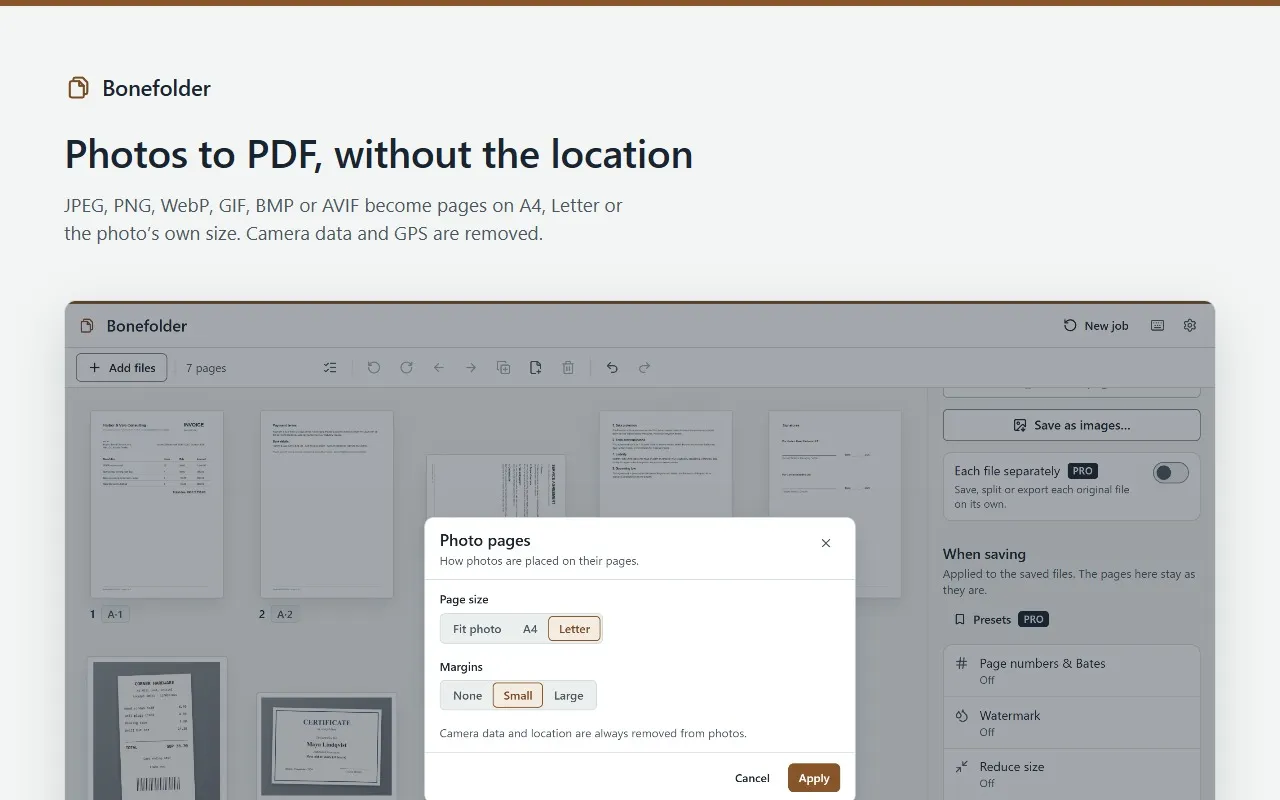This screenshot has width=1280, height=800.
Task: Click the delete trash icon
Action: (x=568, y=368)
